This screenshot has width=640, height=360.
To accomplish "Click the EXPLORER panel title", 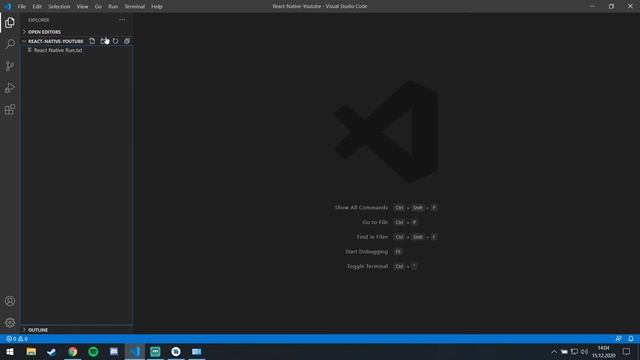I will [x=39, y=20].
